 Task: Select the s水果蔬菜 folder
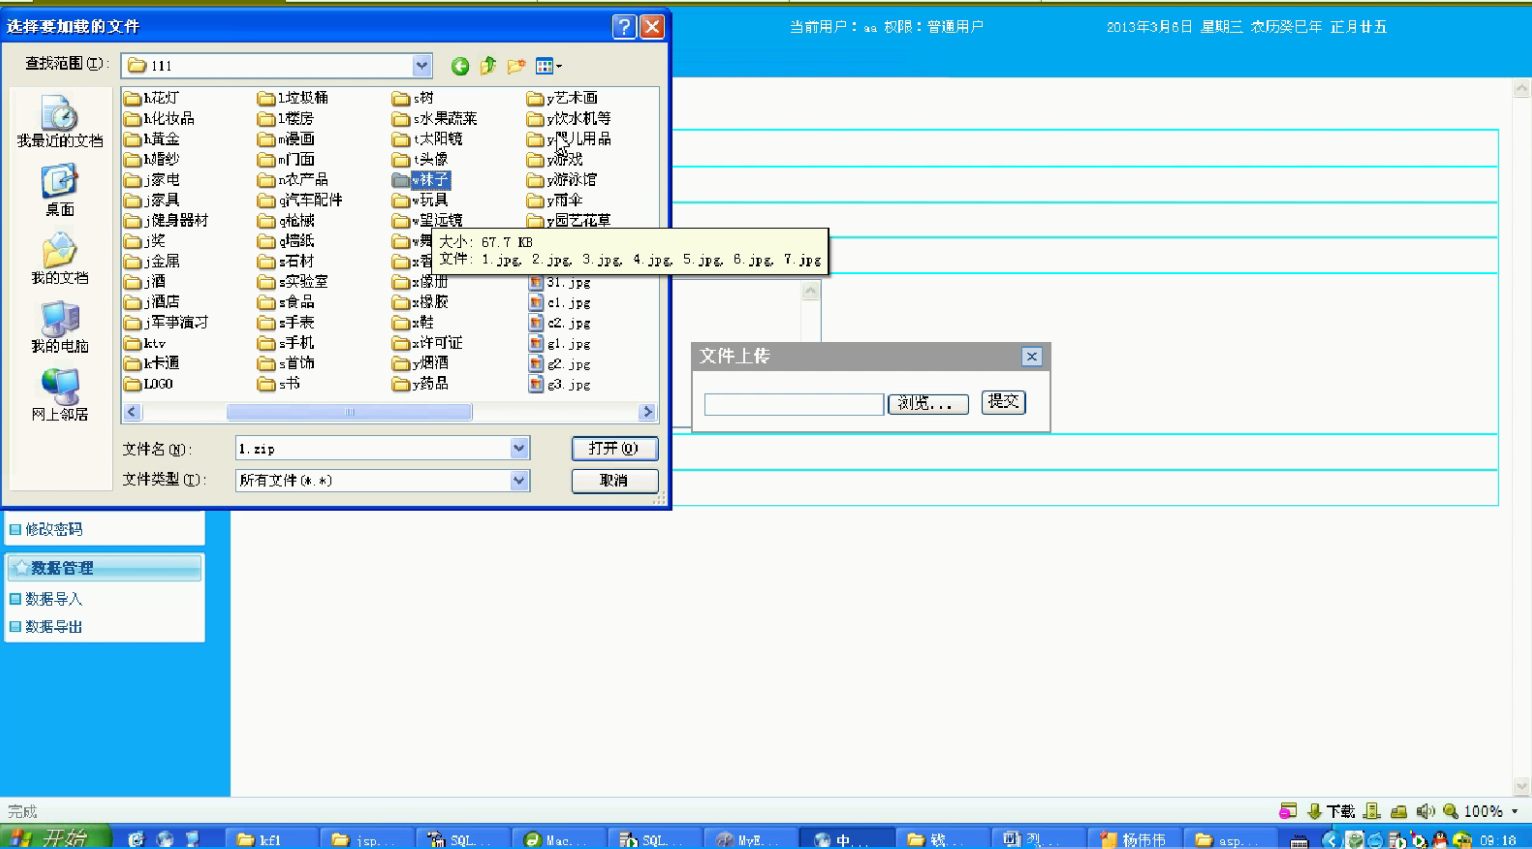(435, 118)
